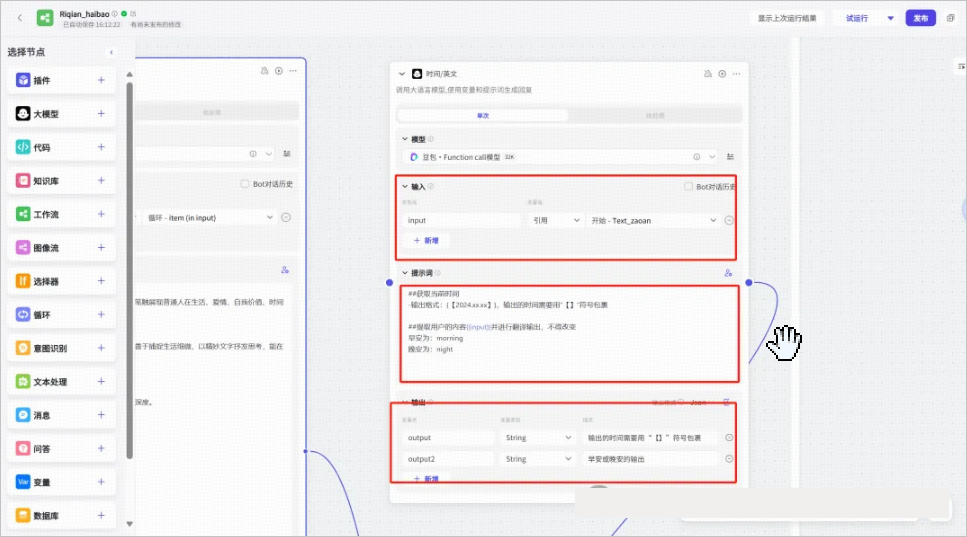Click the sidebar vertical scrollbar

tap(130, 270)
